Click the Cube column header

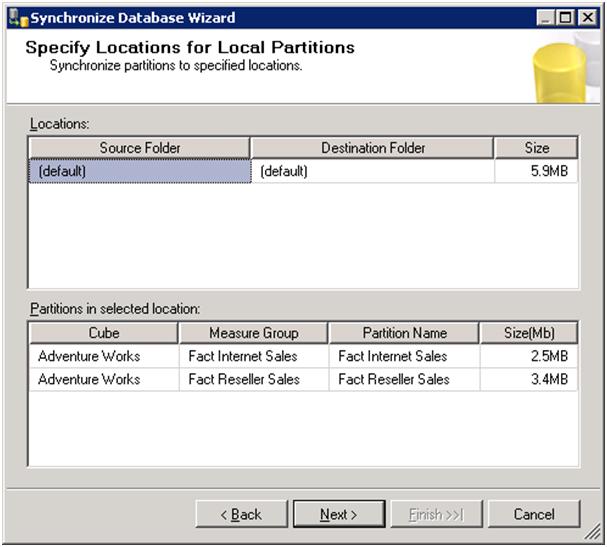(104, 333)
